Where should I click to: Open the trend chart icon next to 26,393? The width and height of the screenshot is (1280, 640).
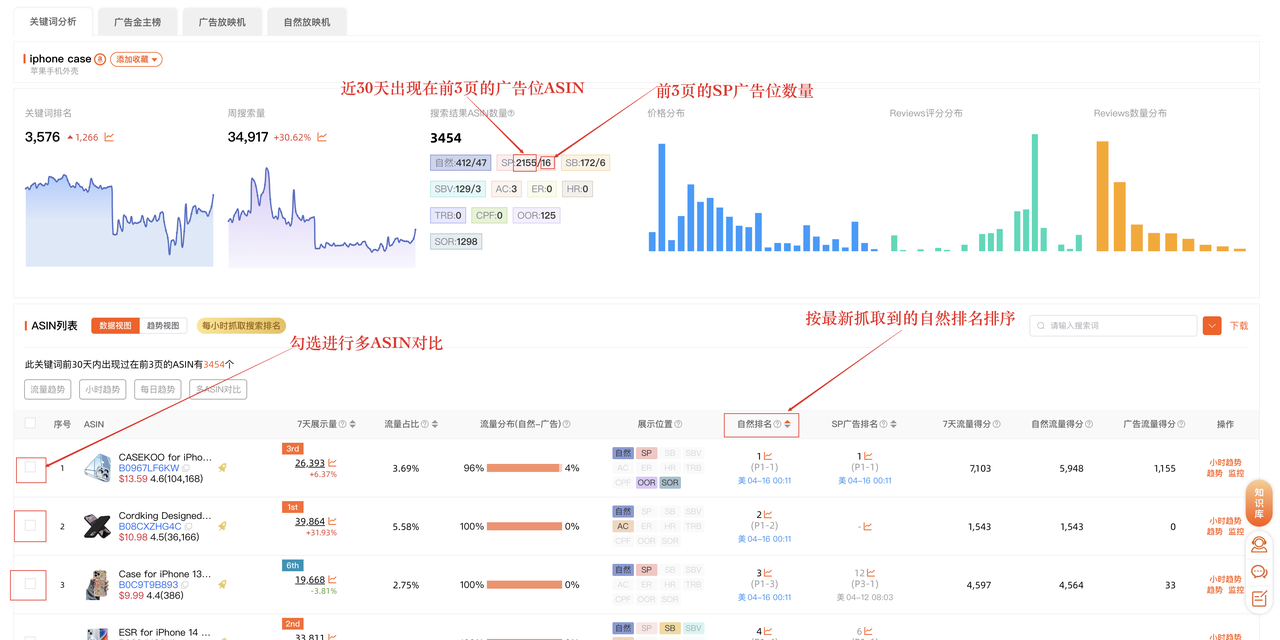coord(332,463)
